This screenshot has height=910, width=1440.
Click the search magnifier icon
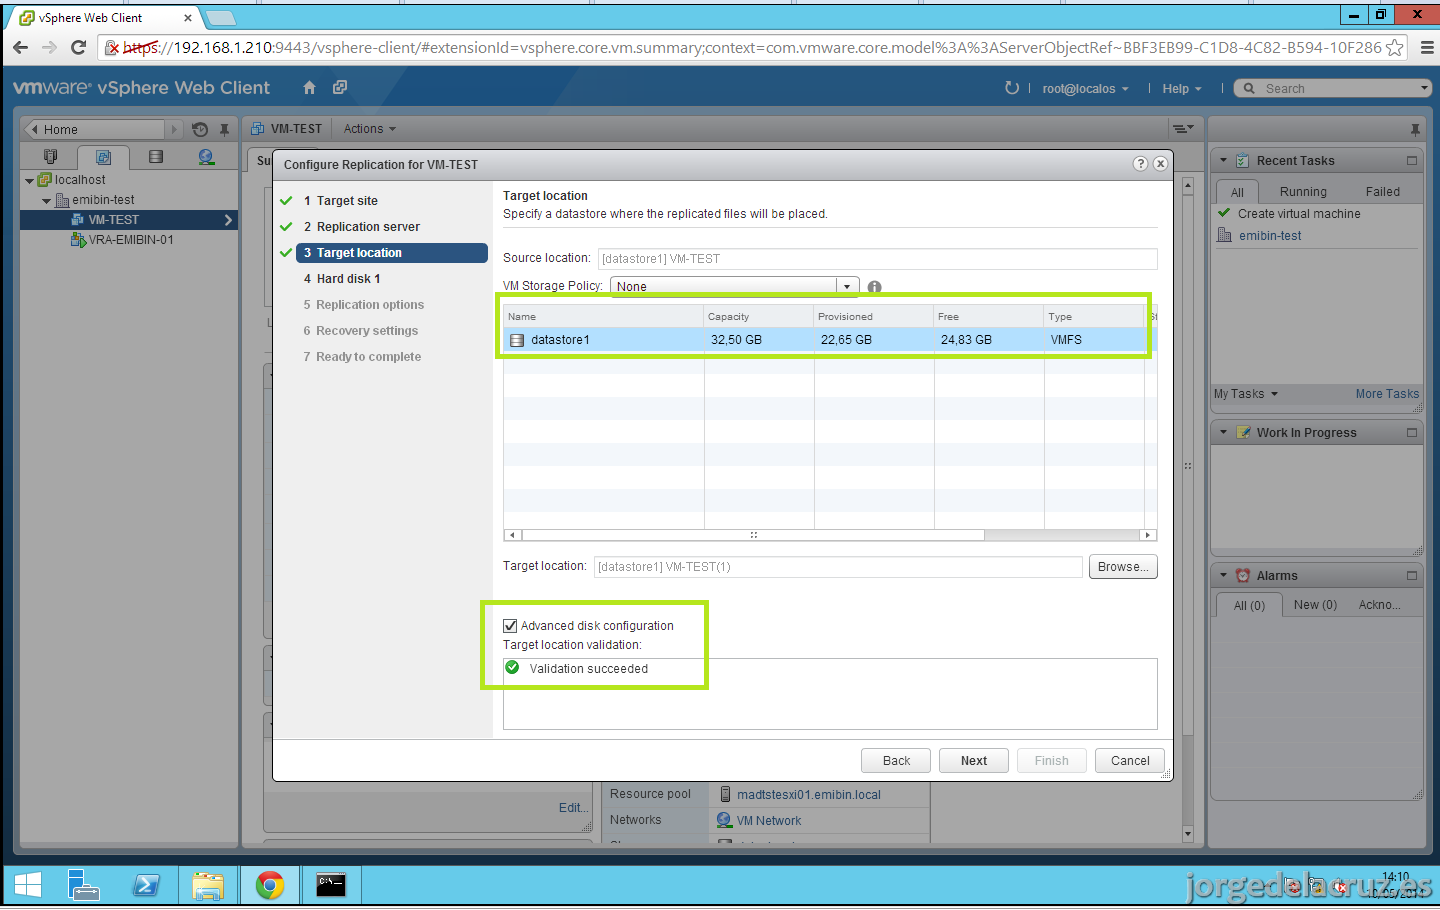pos(1249,88)
